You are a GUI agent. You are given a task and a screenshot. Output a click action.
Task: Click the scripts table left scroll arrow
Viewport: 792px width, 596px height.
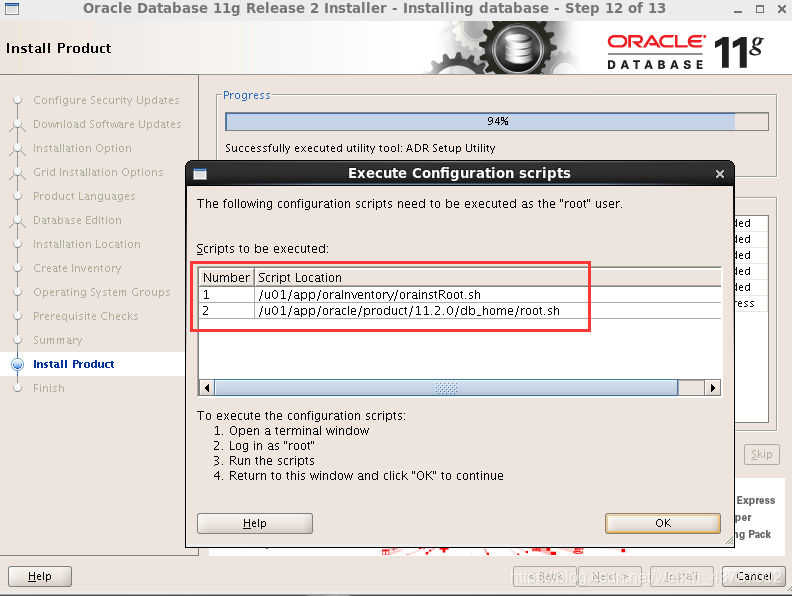pyautogui.click(x=207, y=388)
